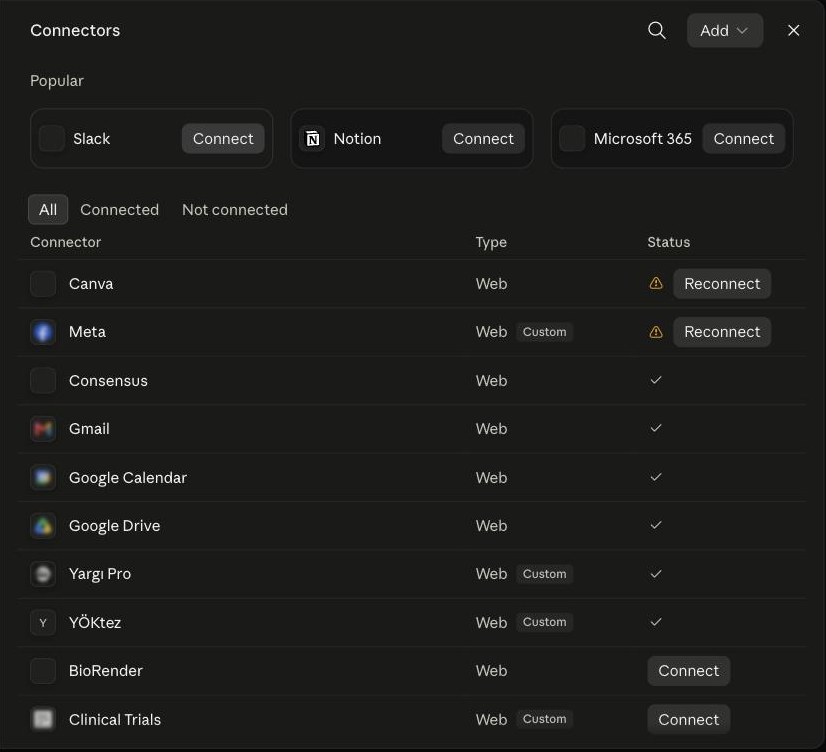Open the connectors search magnifier icon
This screenshot has height=752, width=826.
pyautogui.click(x=656, y=31)
